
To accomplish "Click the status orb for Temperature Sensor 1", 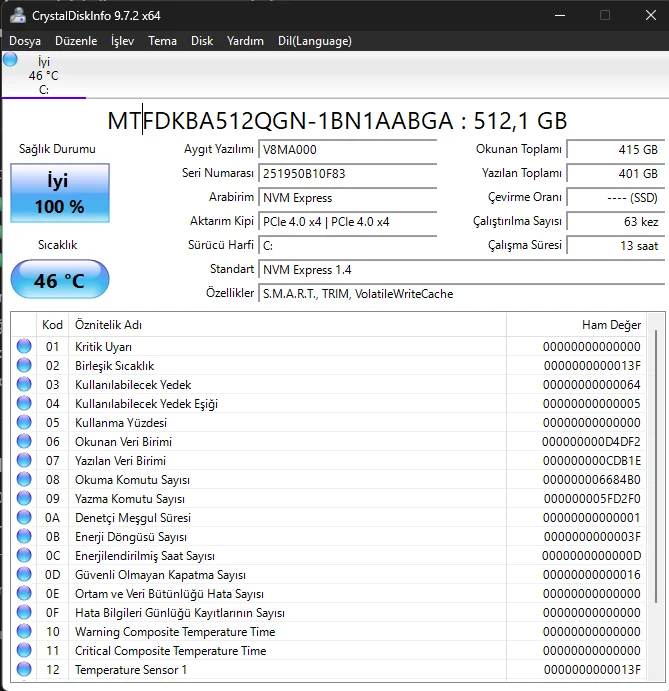I will [x=24, y=669].
